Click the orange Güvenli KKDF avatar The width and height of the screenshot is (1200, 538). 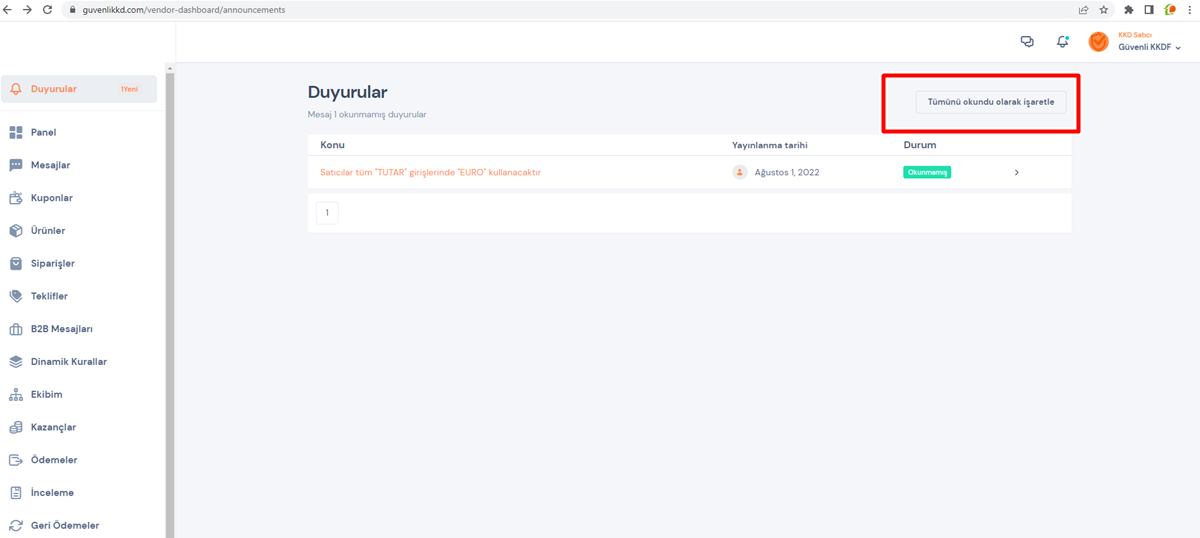click(x=1098, y=42)
